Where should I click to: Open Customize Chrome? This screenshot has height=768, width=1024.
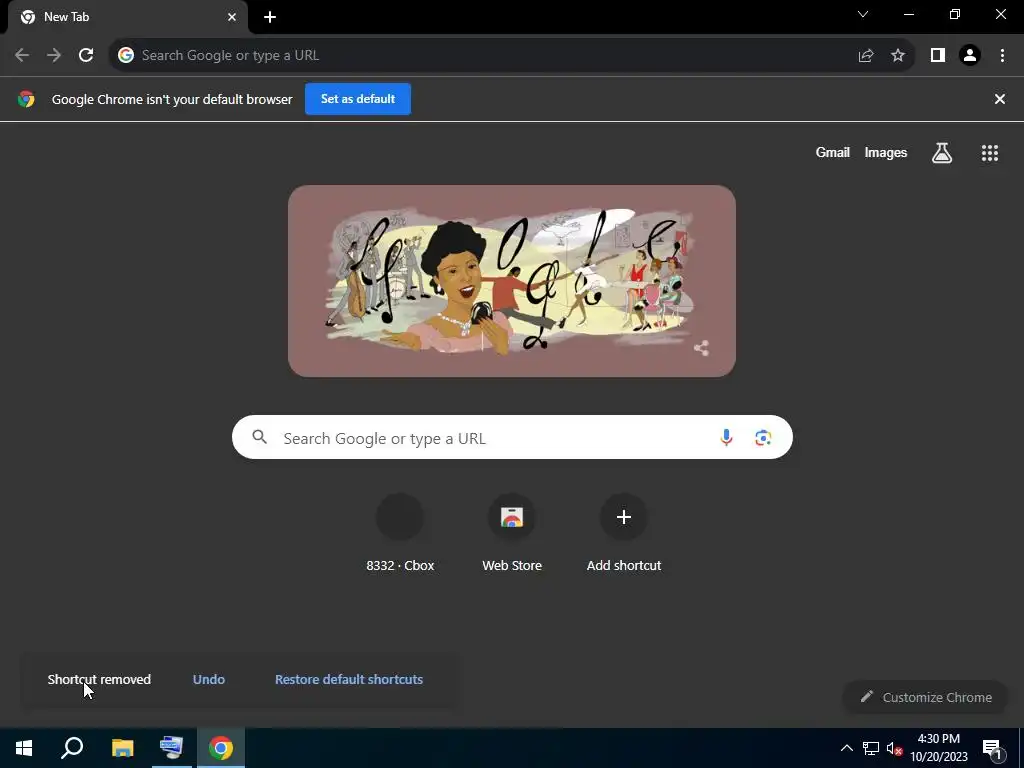pyautogui.click(x=925, y=697)
